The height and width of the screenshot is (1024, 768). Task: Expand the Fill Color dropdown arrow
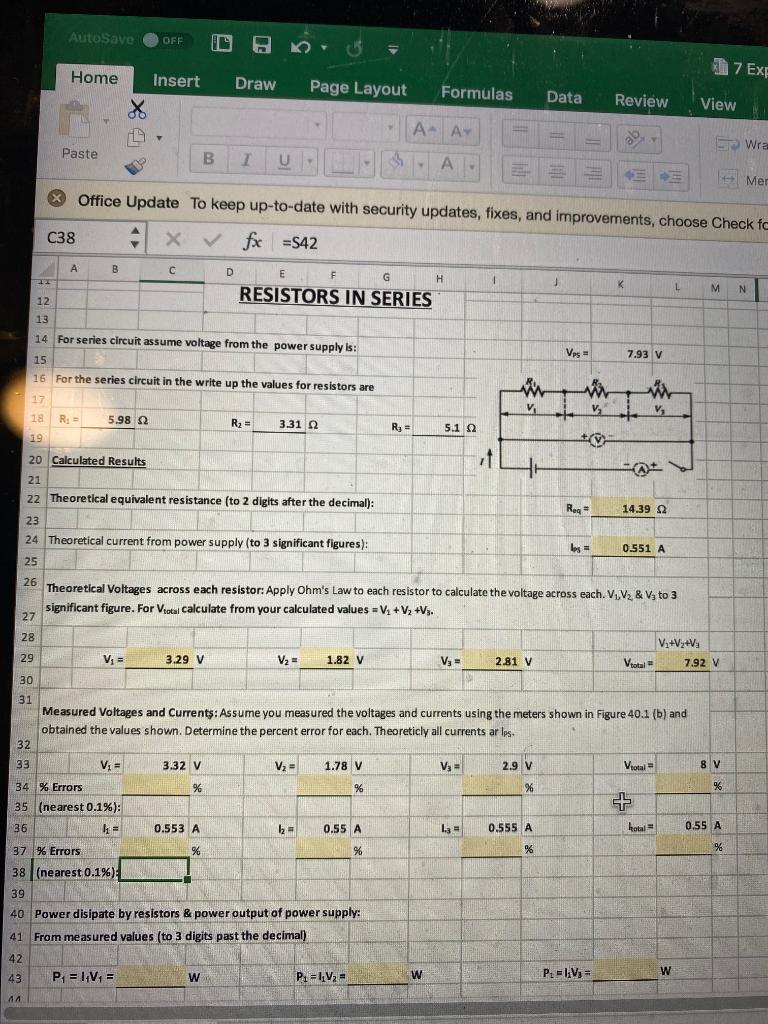tap(422, 165)
